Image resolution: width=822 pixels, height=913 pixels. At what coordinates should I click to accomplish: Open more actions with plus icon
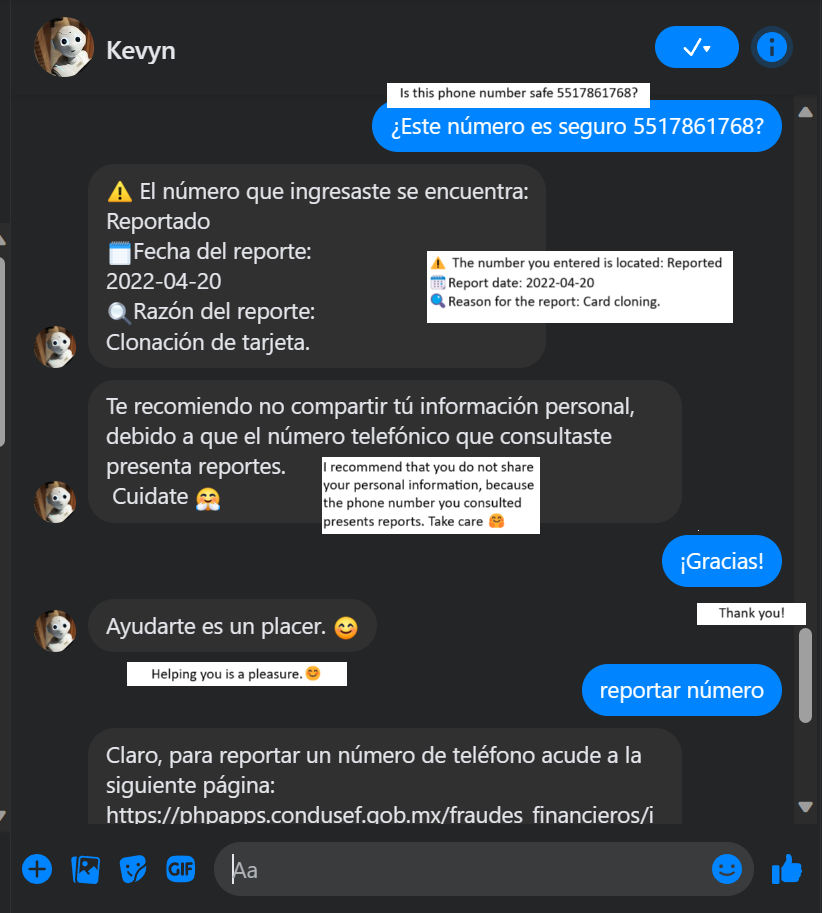pos(37,869)
